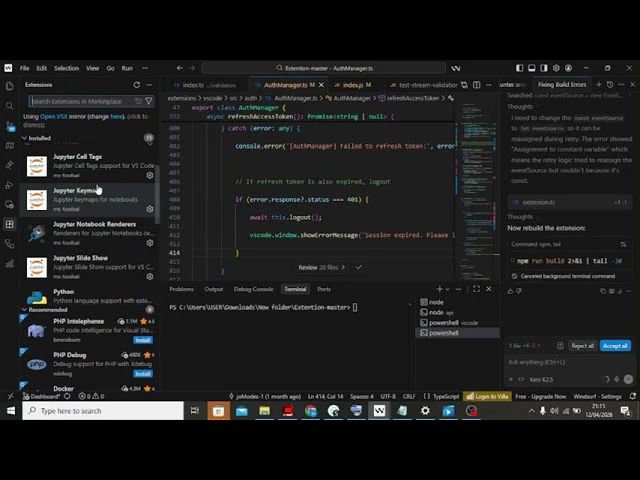Open changes compare icon in editor tab bar
Screen dimensions: 640x480
coord(464,85)
